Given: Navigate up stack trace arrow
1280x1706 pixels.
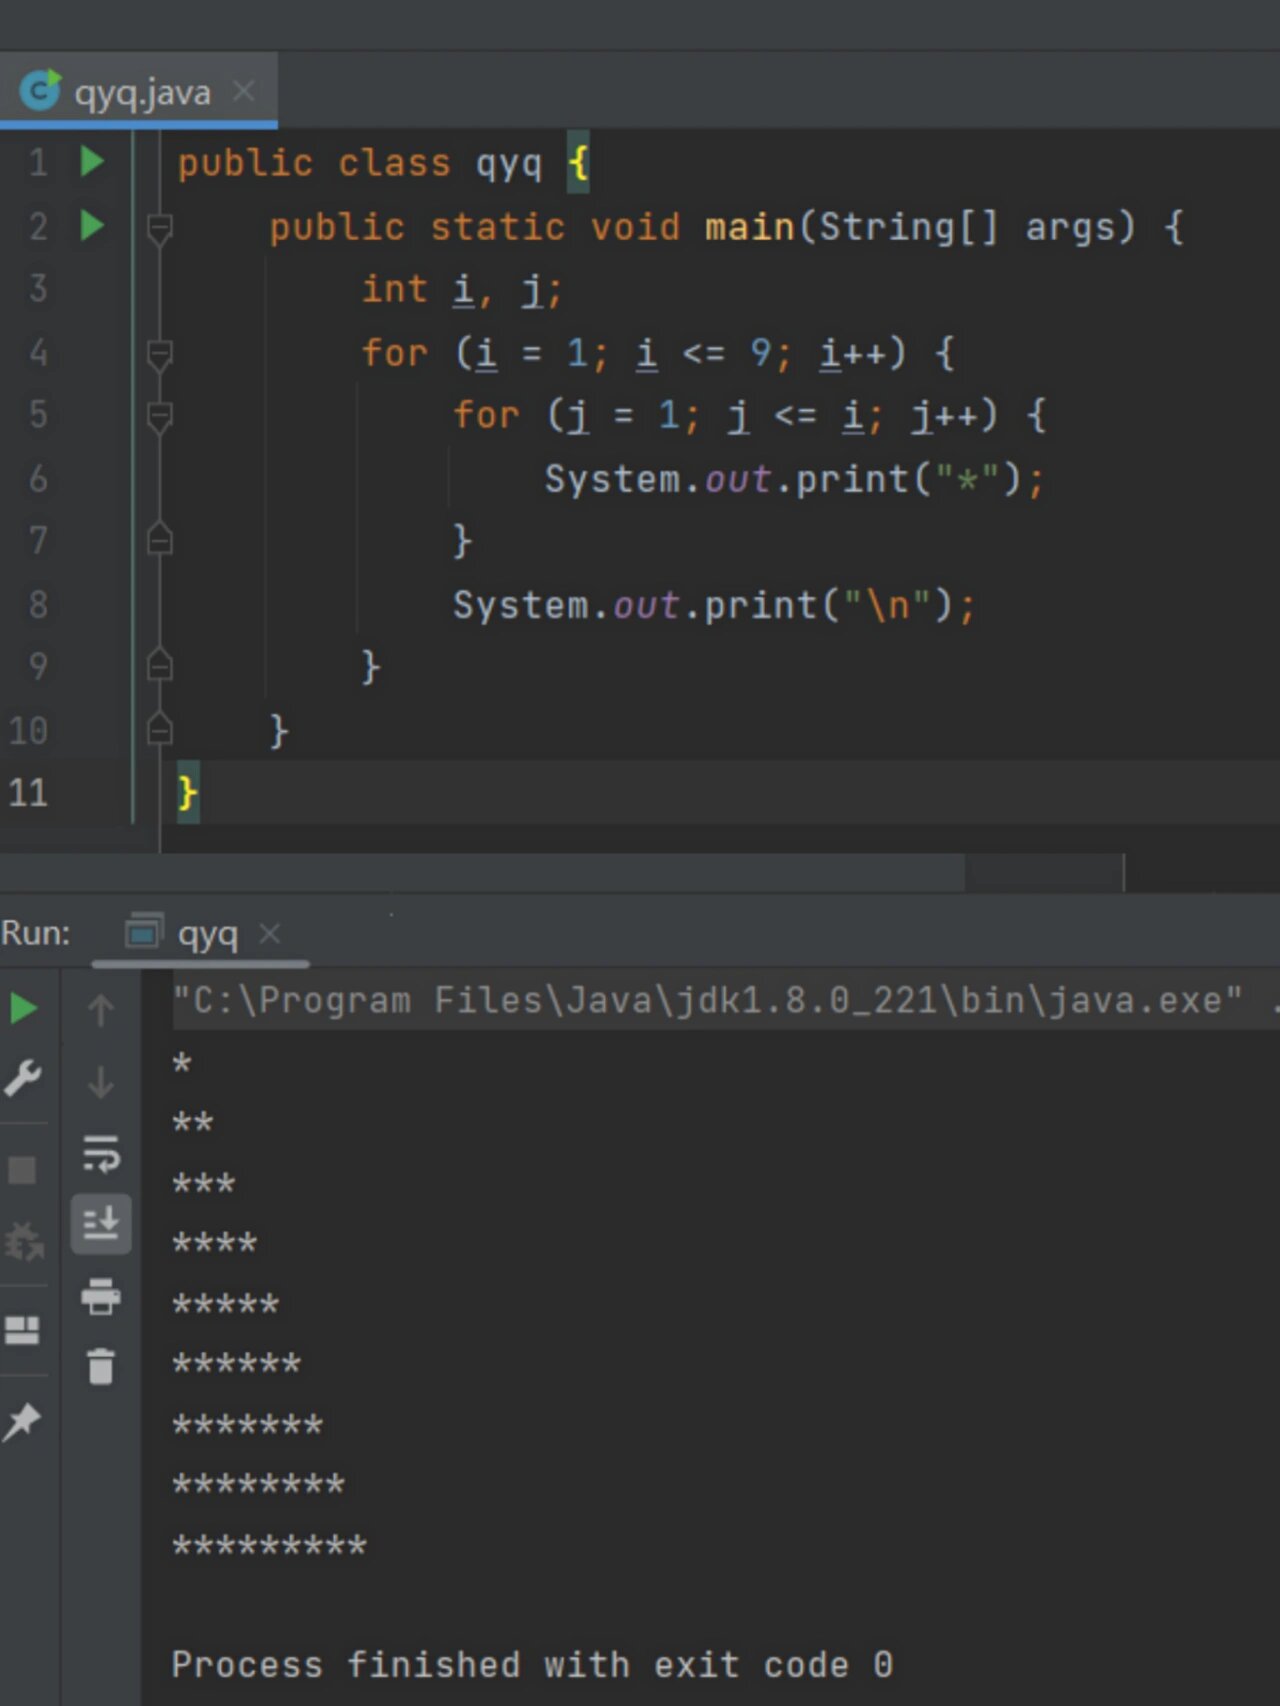Looking at the screenshot, I should point(100,1010).
